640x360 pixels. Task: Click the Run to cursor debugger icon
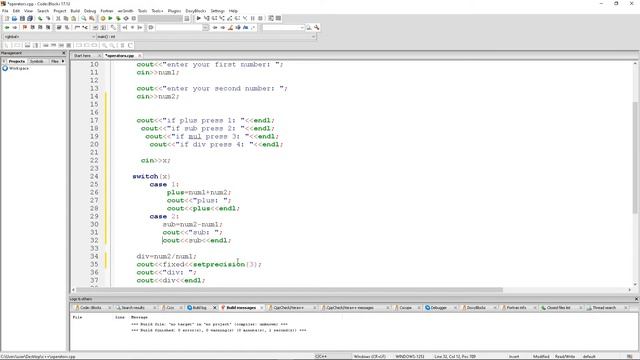tap(207, 18)
